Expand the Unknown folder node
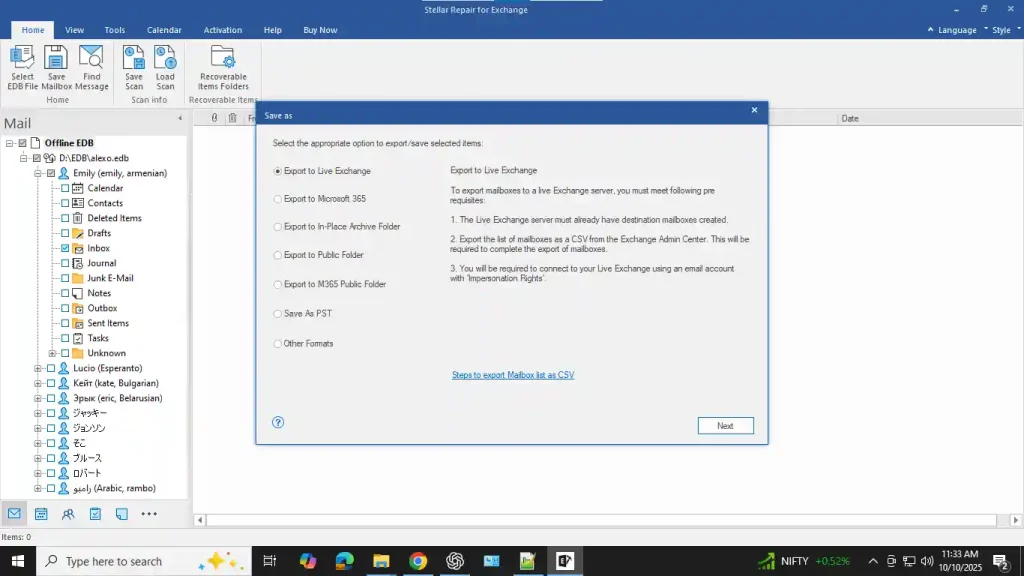Viewport: 1024px width, 576px height. pyautogui.click(x=53, y=353)
